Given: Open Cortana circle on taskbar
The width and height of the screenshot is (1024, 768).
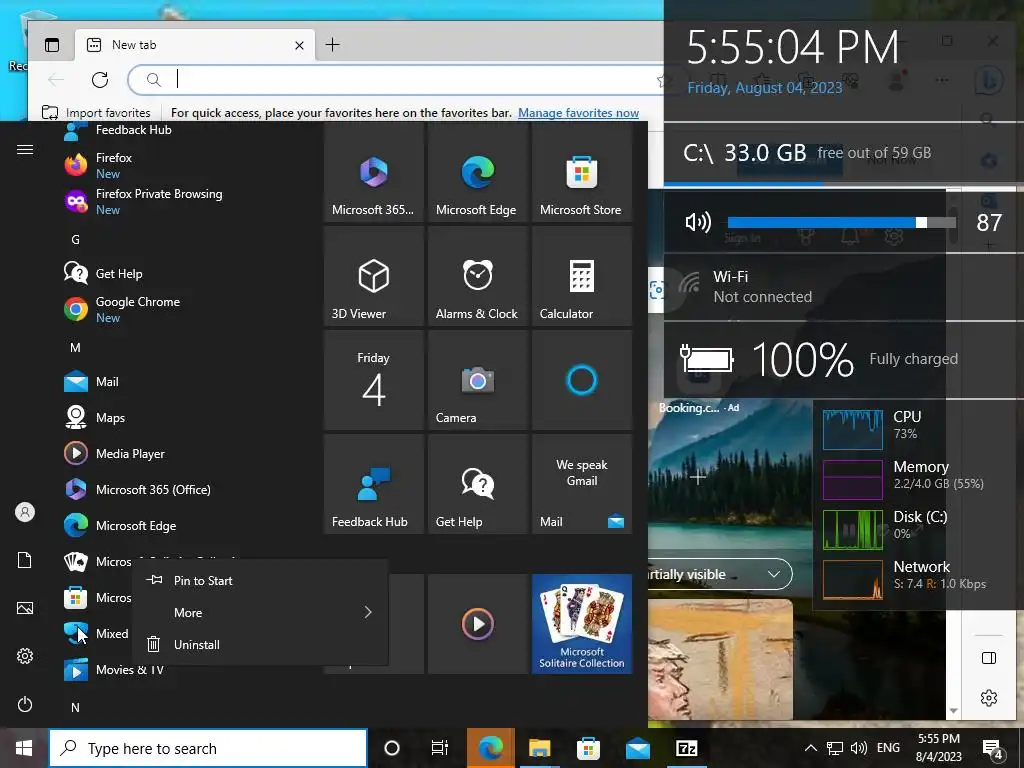Looking at the screenshot, I should click(x=392, y=748).
